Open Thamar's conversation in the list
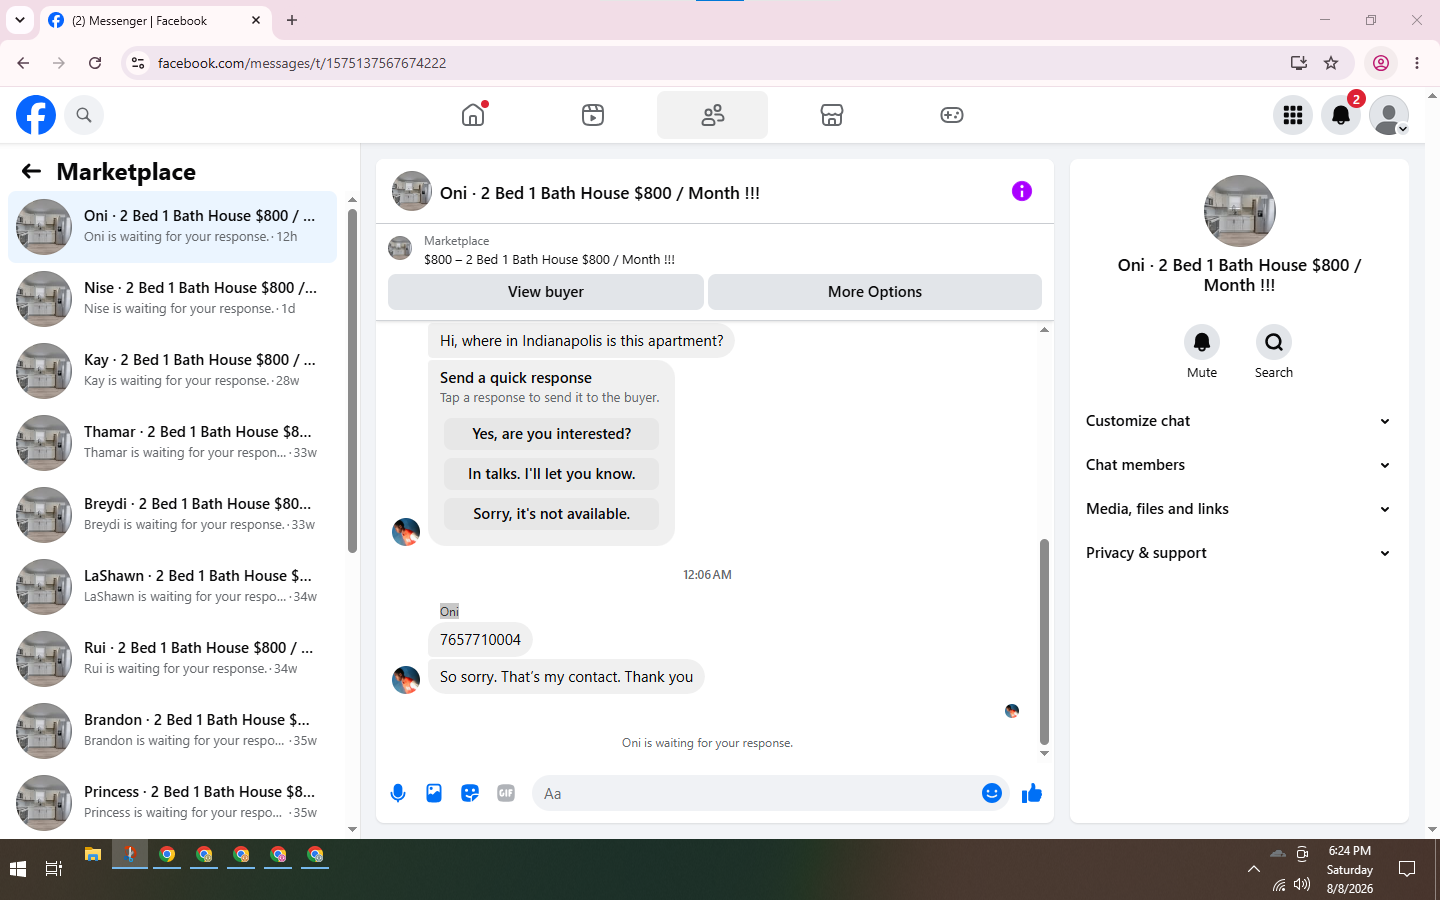Image resolution: width=1440 pixels, height=900 pixels. 172,443
